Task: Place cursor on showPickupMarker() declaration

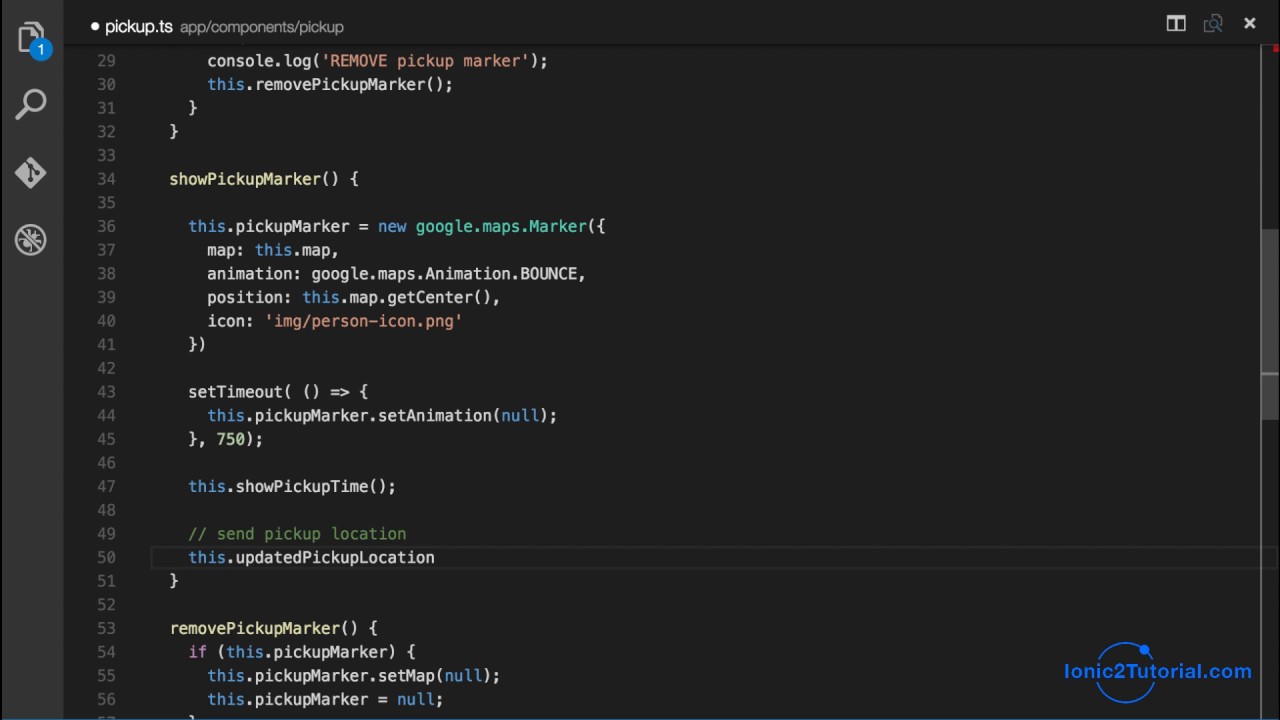Action: click(264, 179)
